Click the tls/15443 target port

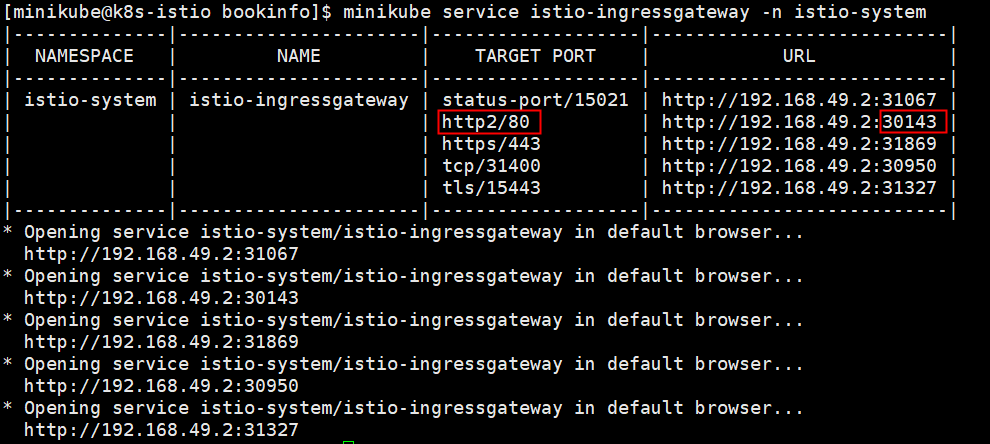491,188
